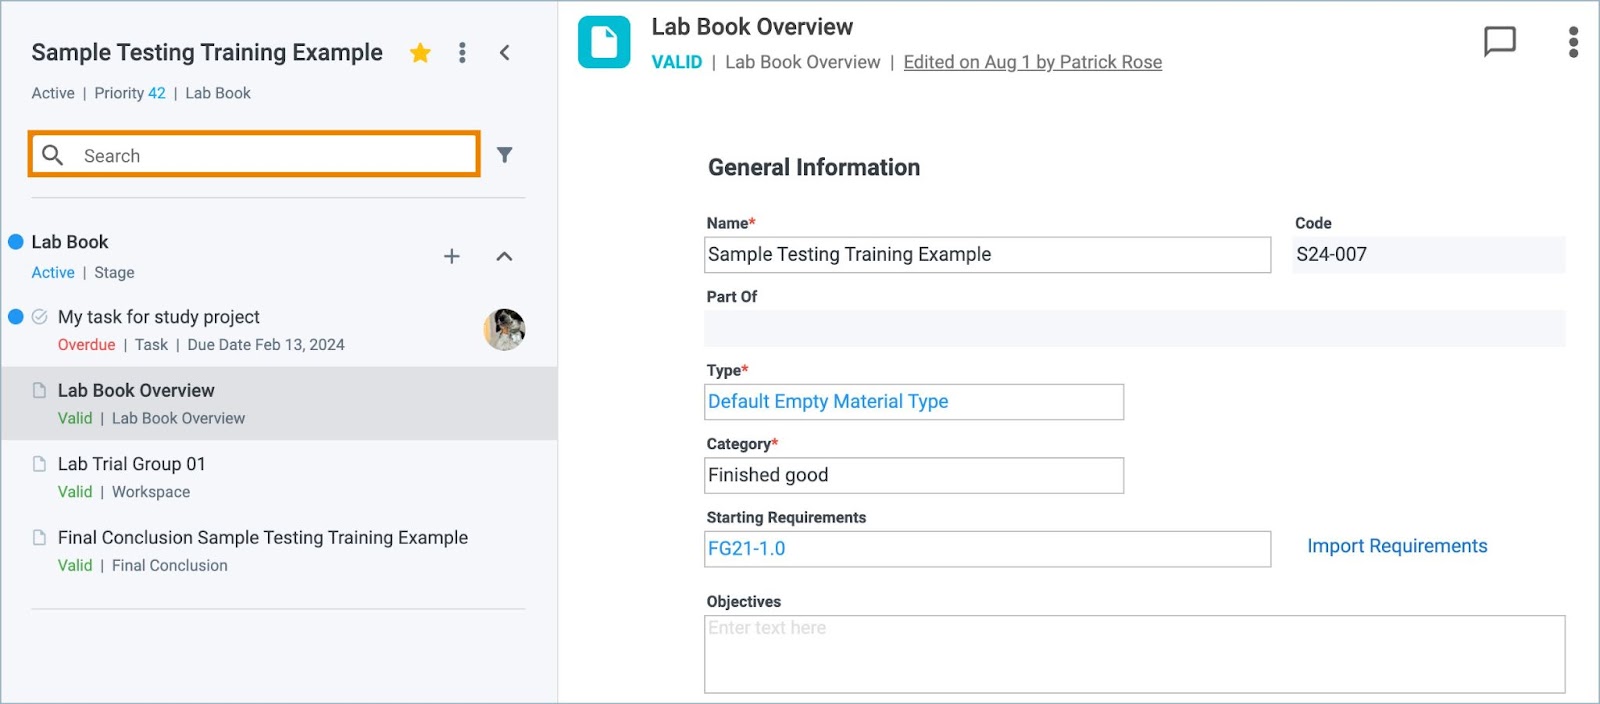The image size is (1600, 704).
Task: Click the blue dot beside My task
Action: coord(16,317)
